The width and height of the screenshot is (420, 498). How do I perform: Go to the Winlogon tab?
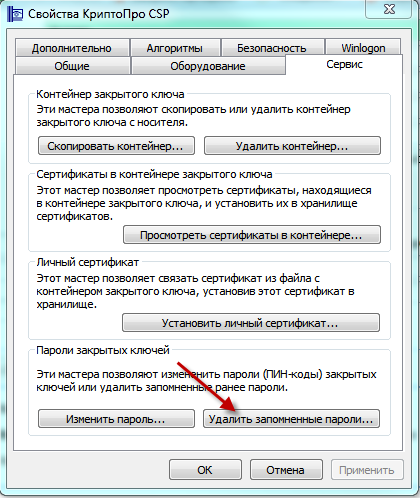(363, 48)
